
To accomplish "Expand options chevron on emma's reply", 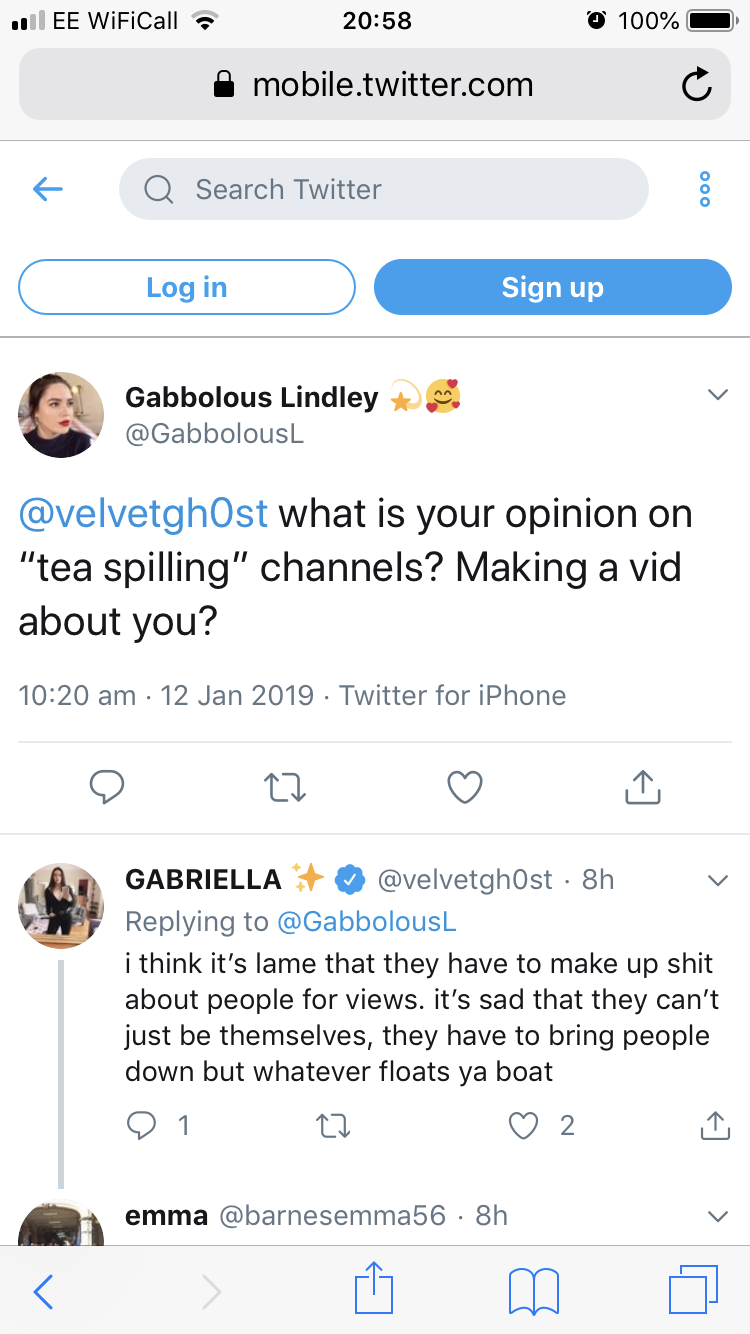I will [717, 1217].
